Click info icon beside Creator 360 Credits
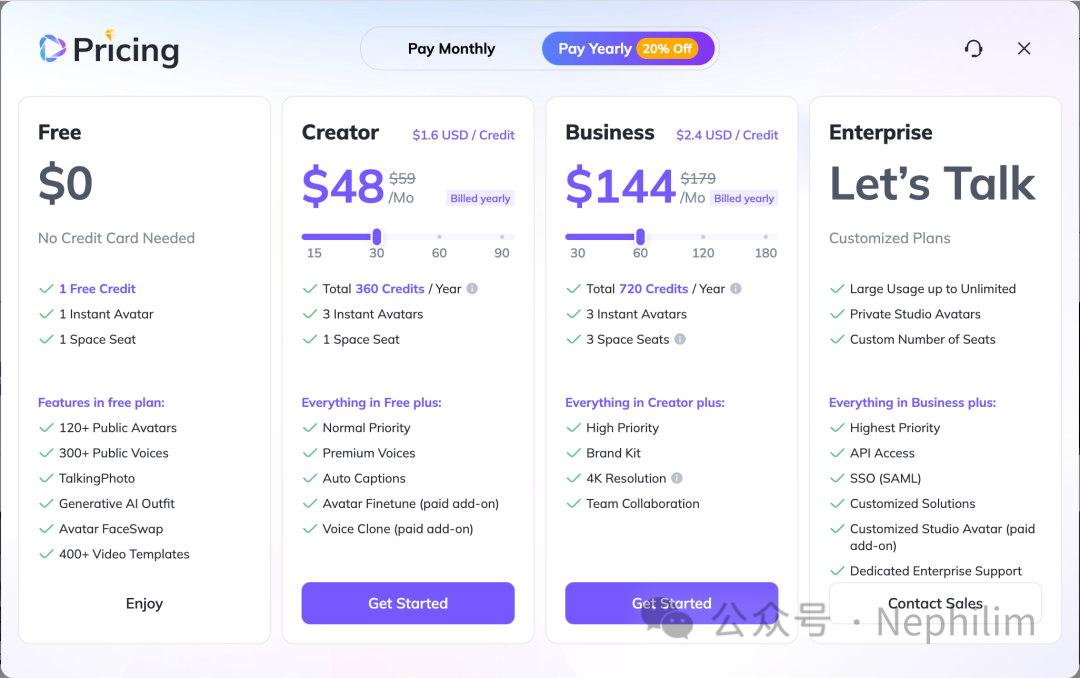 tap(472, 289)
